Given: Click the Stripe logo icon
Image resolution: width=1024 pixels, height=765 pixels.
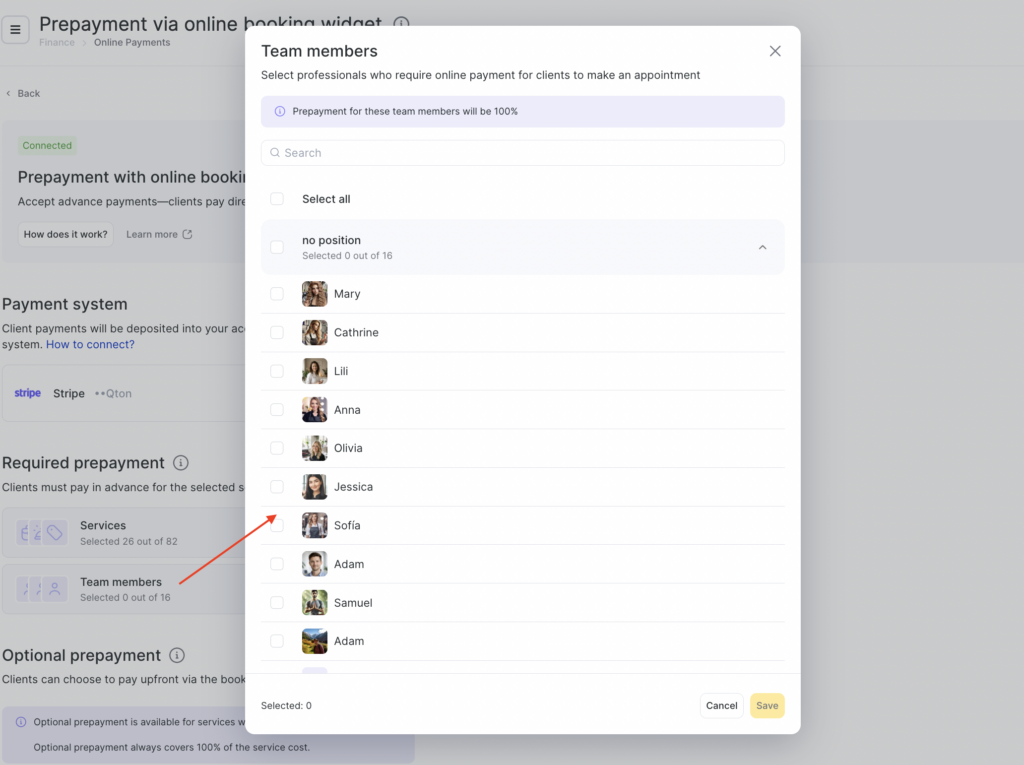Looking at the screenshot, I should click(28, 393).
